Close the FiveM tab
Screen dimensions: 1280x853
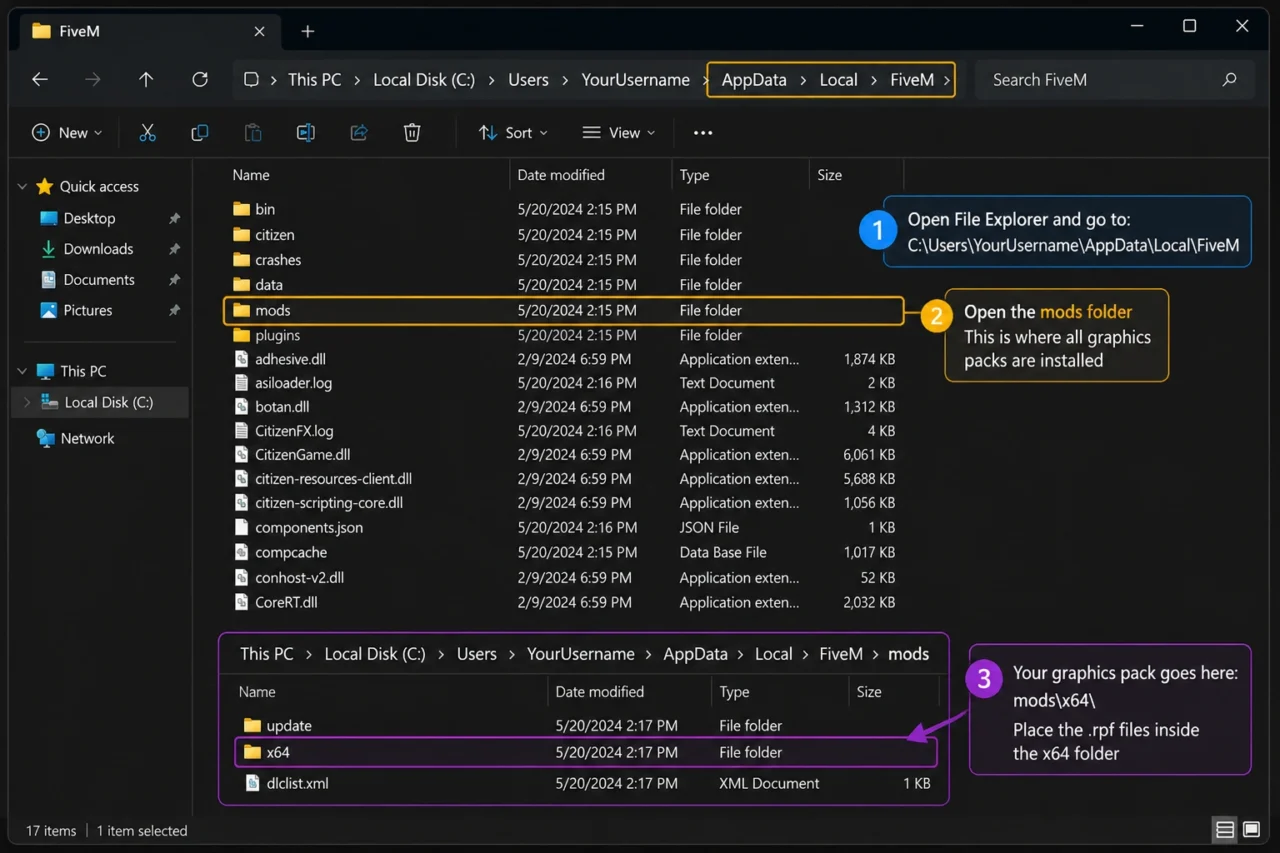click(259, 31)
